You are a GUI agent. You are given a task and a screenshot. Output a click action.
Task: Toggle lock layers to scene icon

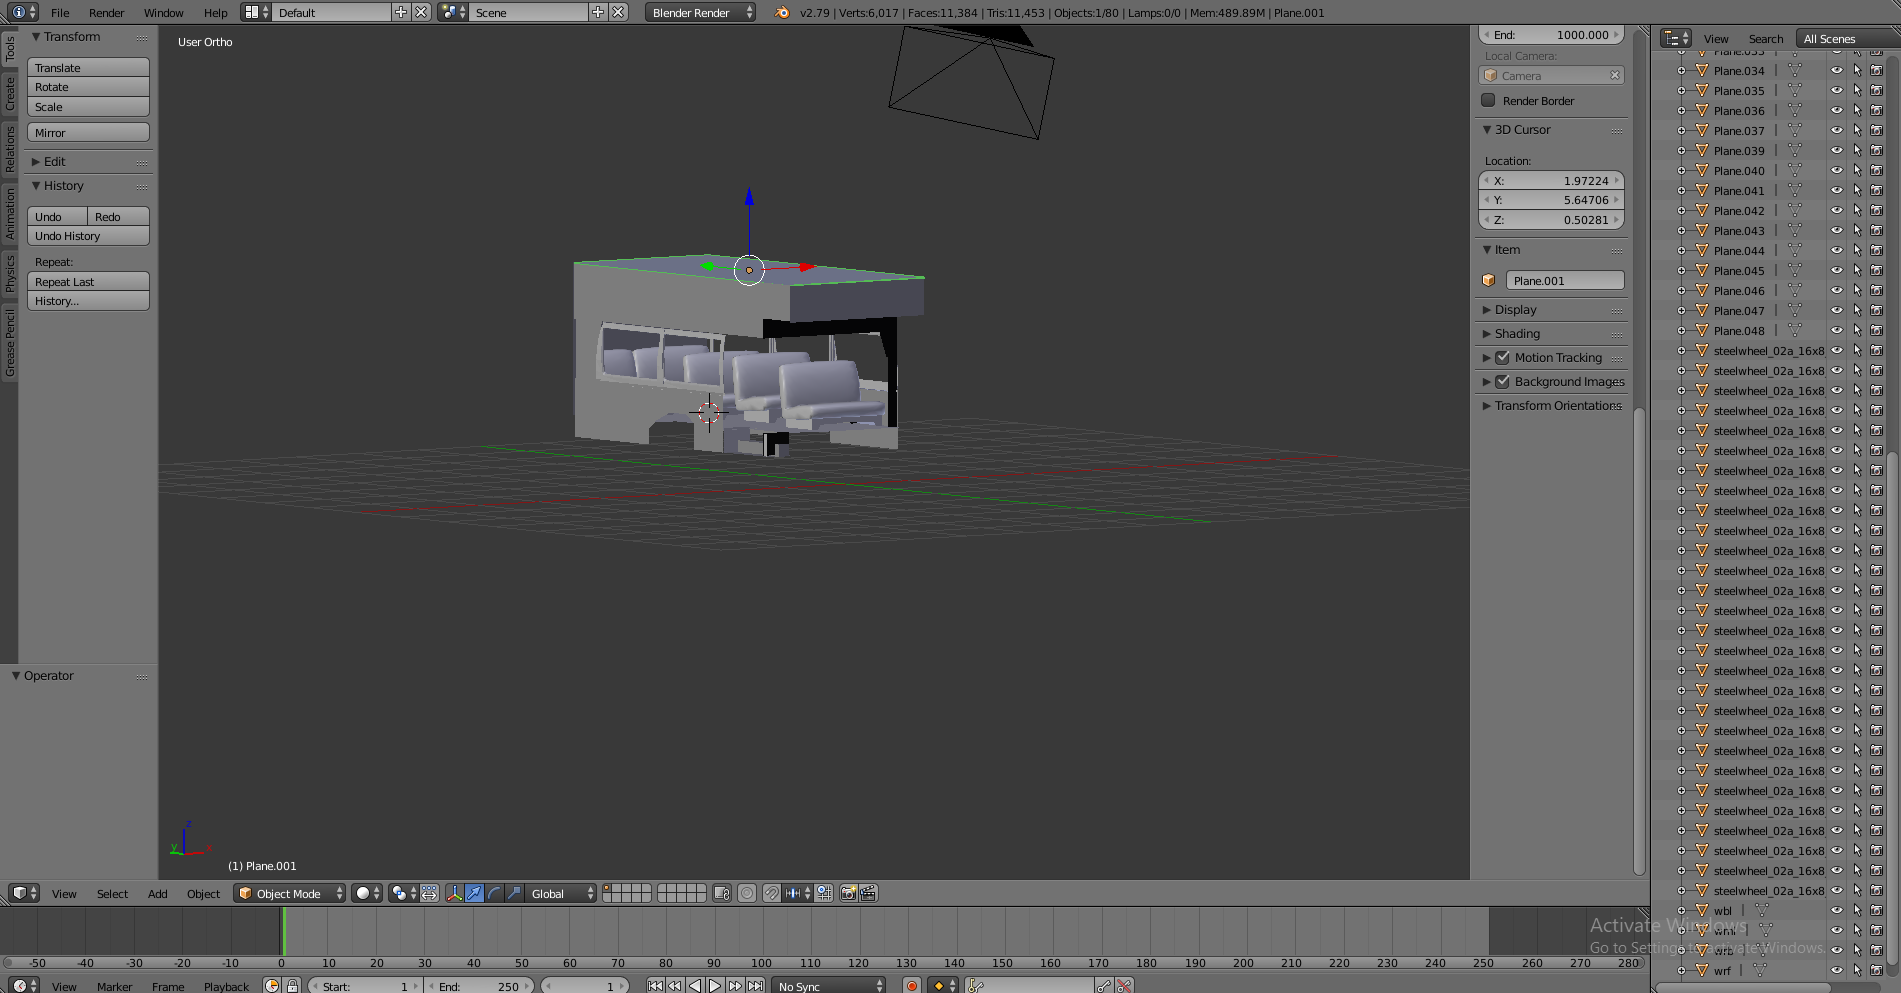click(722, 893)
